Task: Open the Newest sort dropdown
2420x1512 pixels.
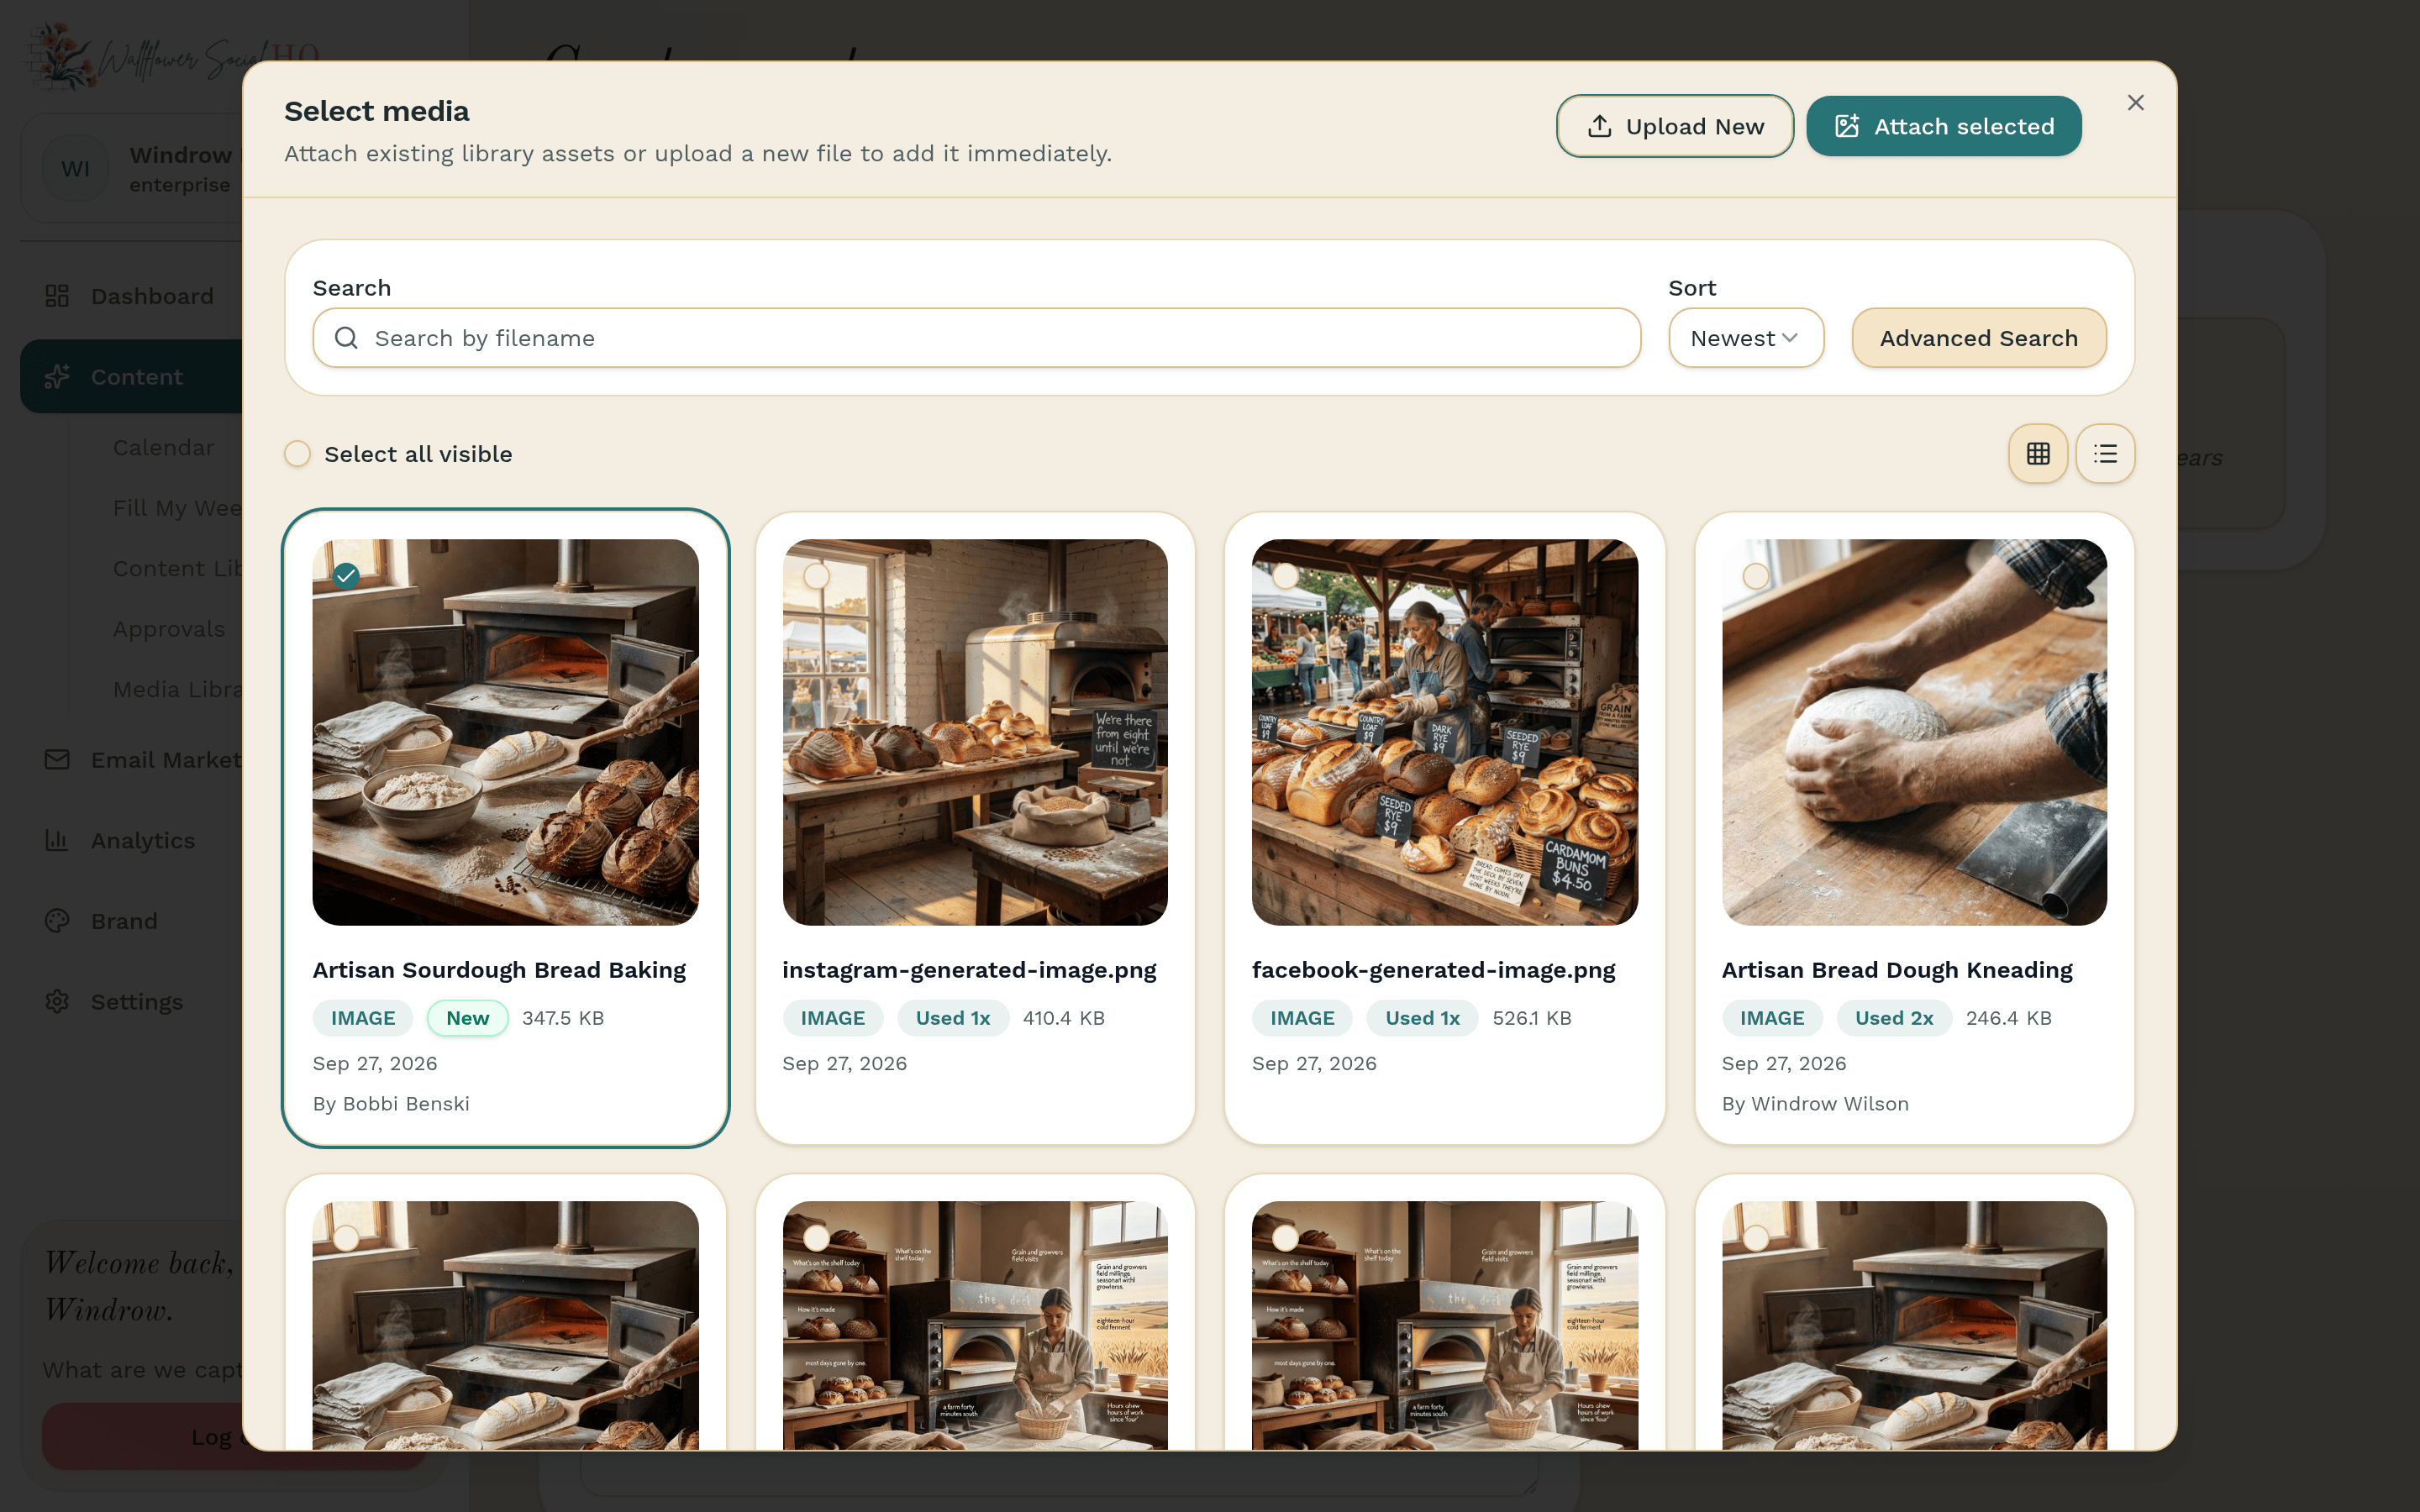Action: point(1746,338)
